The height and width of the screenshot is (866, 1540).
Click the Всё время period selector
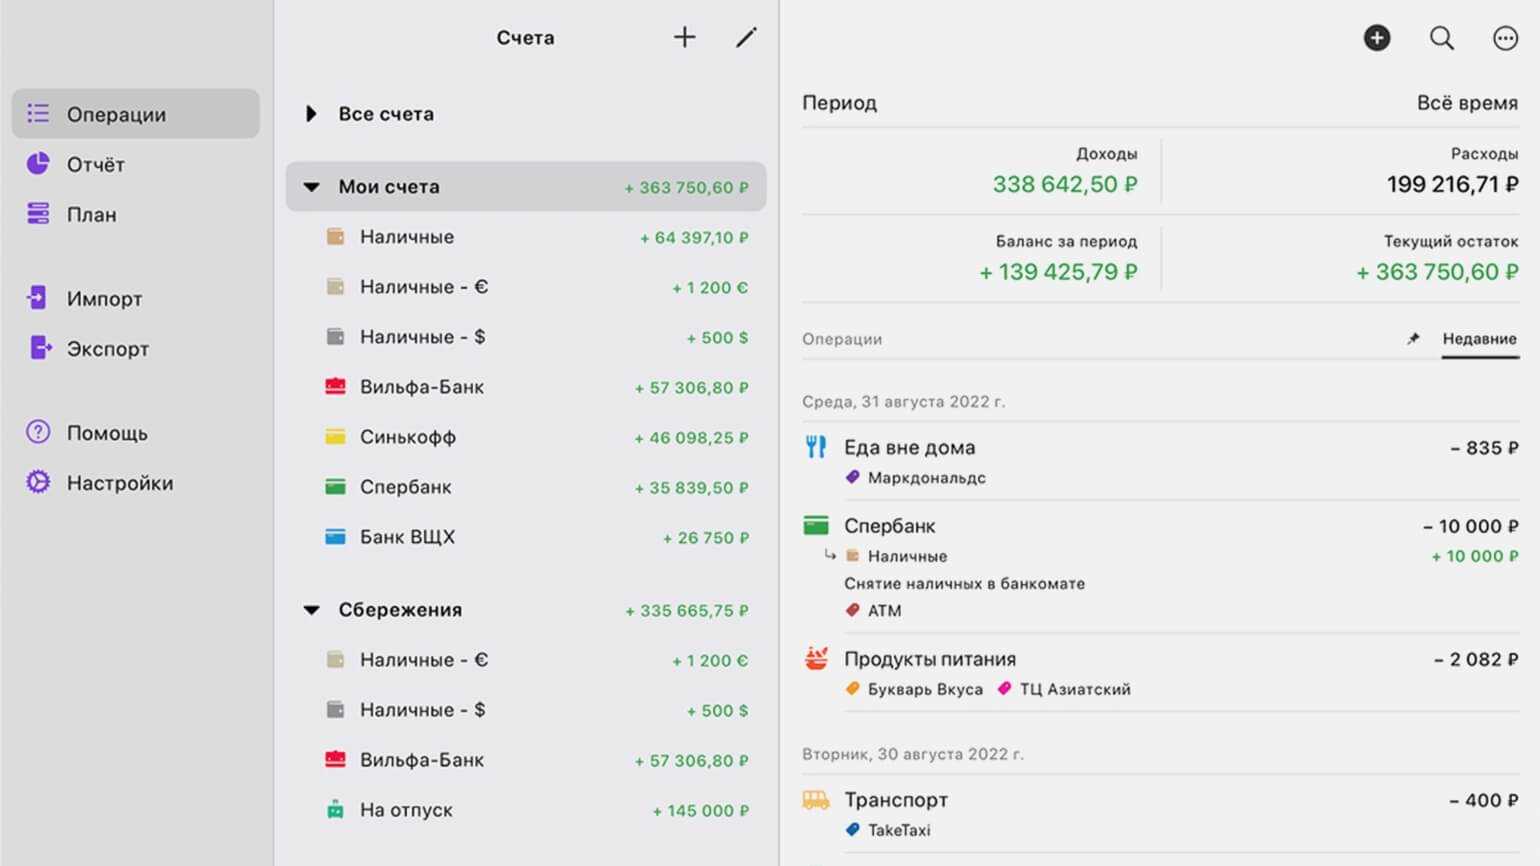(1466, 103)
